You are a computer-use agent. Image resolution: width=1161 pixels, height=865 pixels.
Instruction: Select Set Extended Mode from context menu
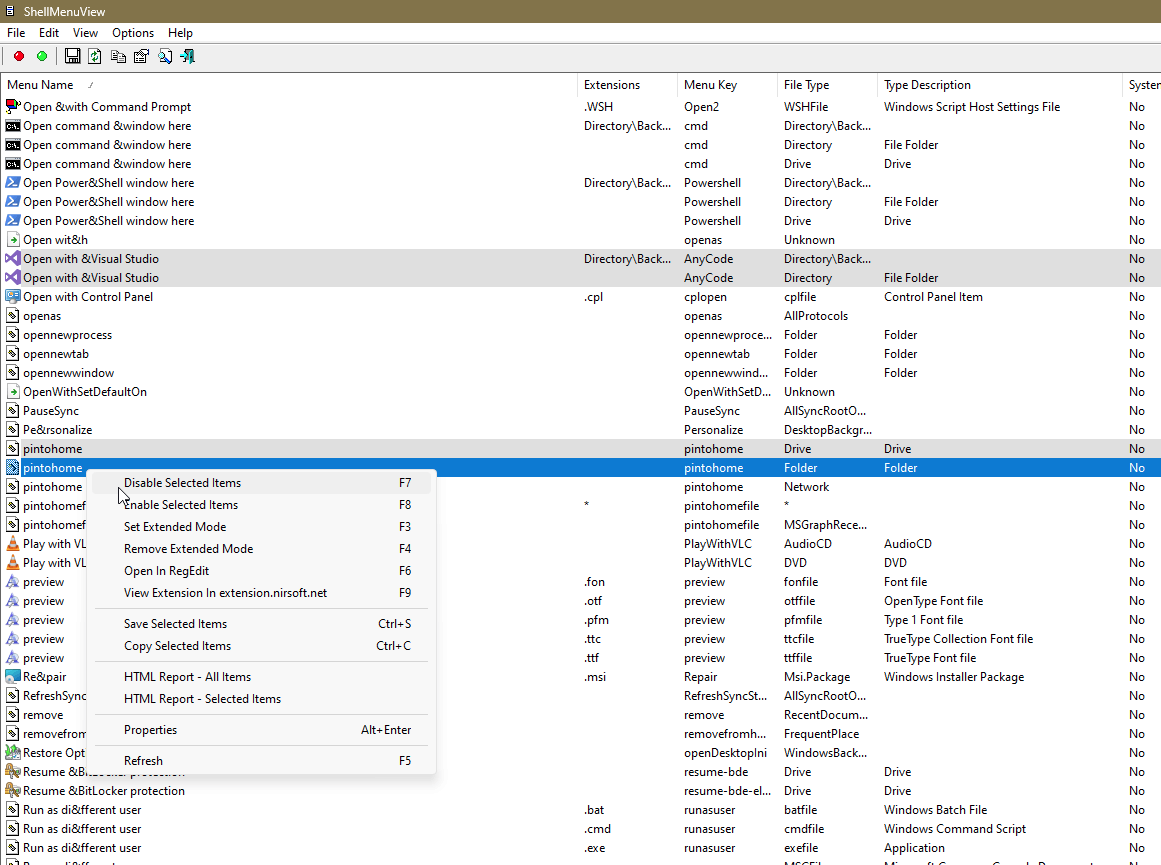[x=261, y=527]
